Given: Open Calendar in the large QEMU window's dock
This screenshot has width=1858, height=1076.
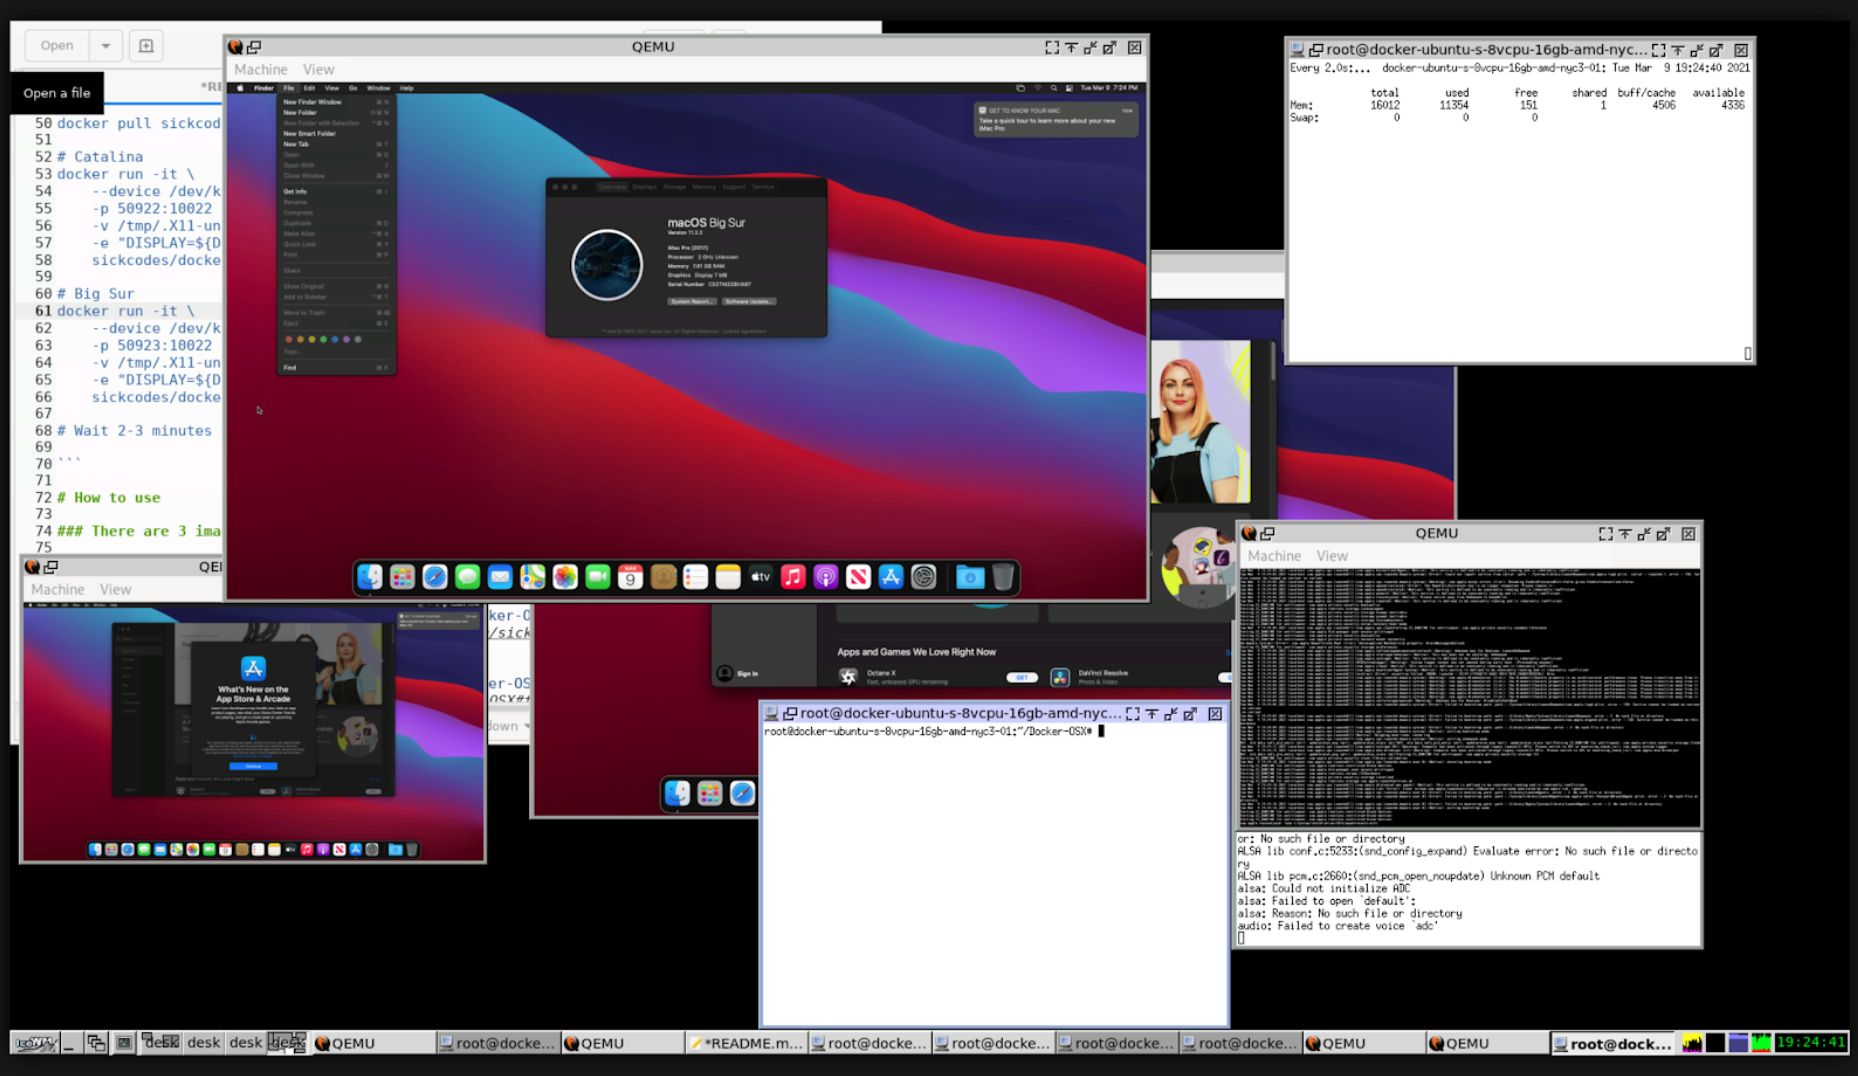Looking at the screenshot, I should coord(630,576).
